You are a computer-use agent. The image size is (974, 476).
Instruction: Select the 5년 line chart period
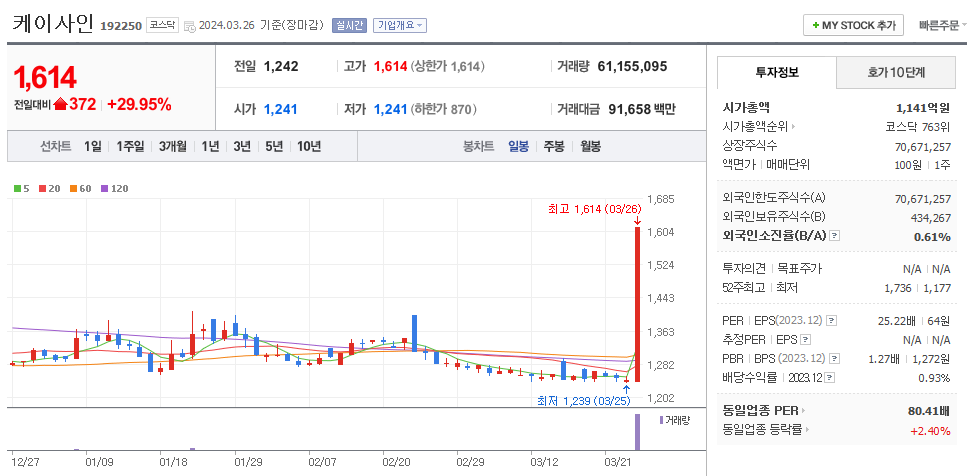click(274, 147)
